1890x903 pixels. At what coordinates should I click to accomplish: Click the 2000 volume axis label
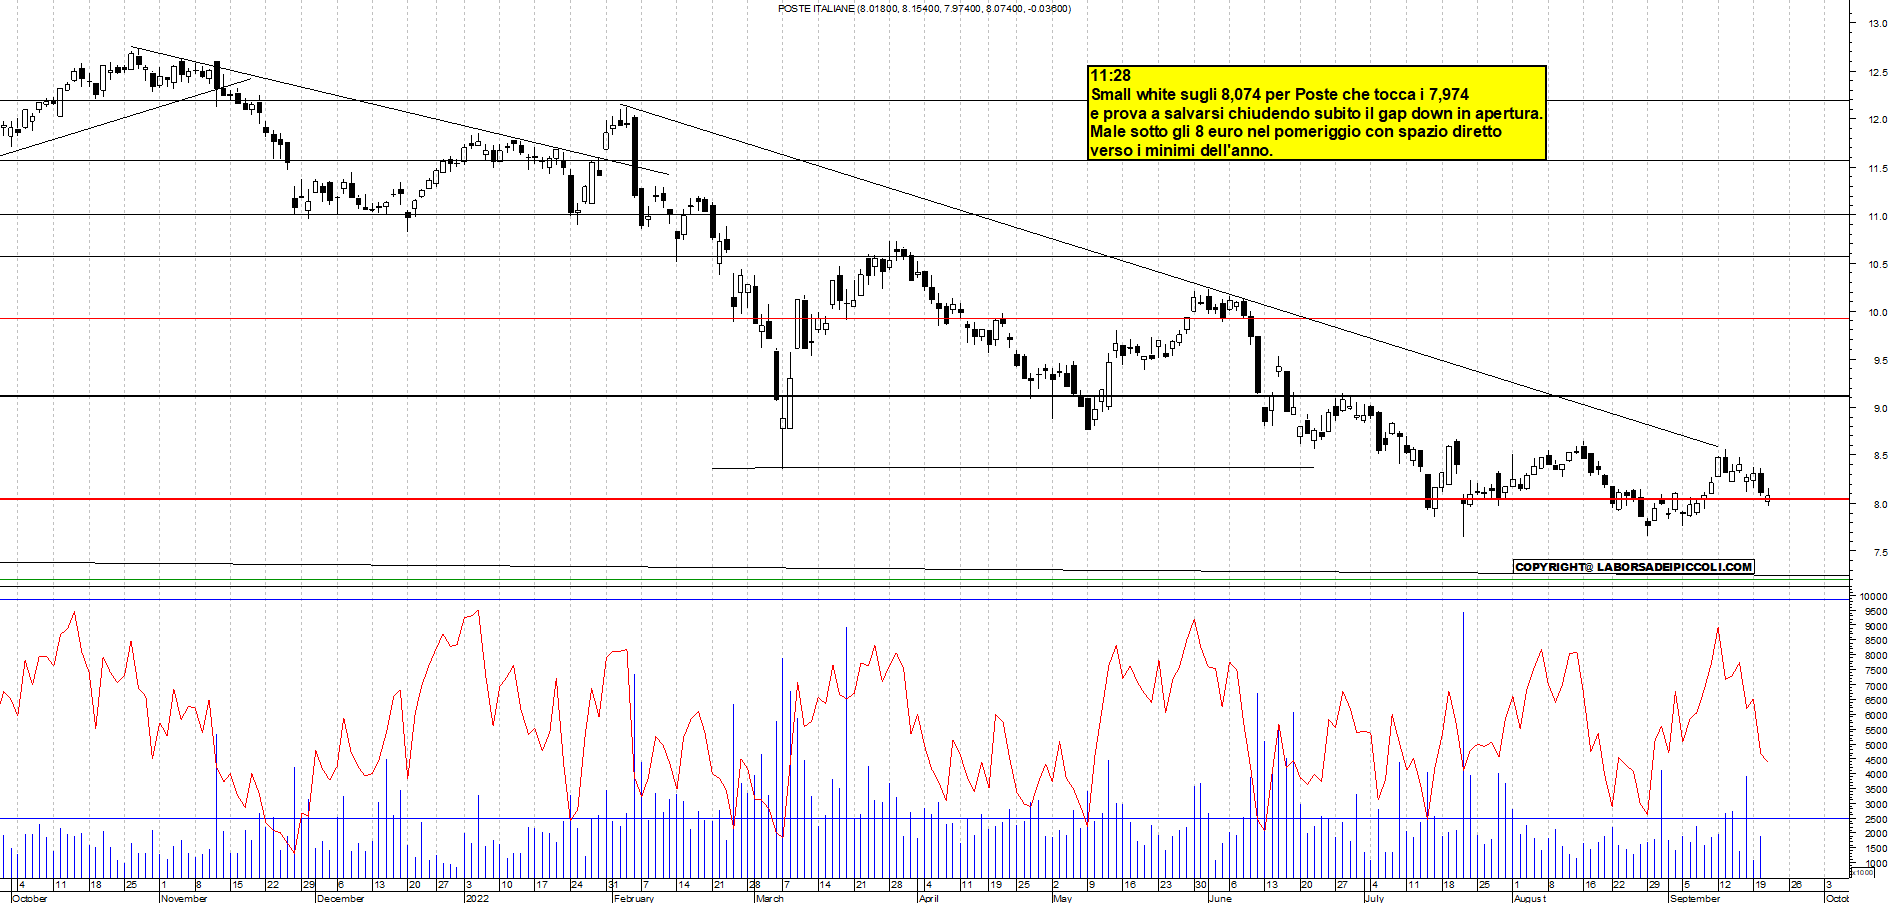pos(1876,834)
